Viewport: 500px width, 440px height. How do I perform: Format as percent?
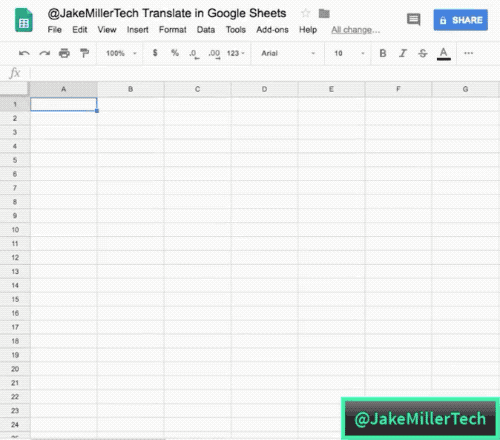pos(175,53)
